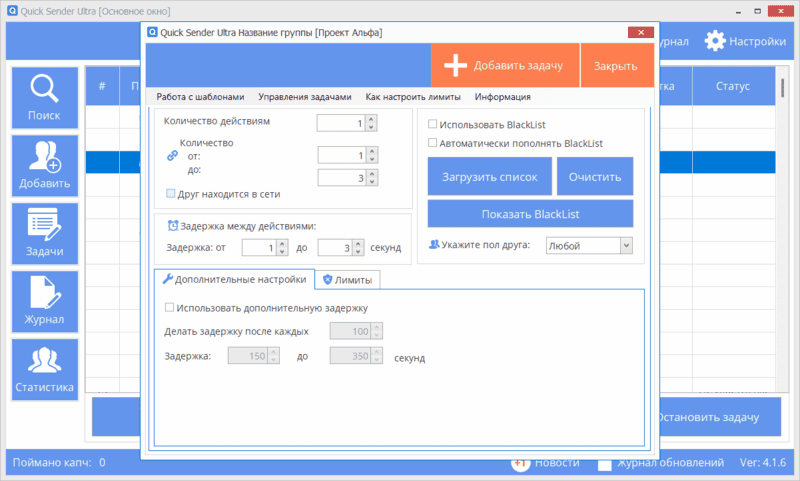Image resolution: width=800 pixels, height=481 pixels.
Task: Click the Загрузить список button
Action: pyautogui.click(x=490, y=176)
